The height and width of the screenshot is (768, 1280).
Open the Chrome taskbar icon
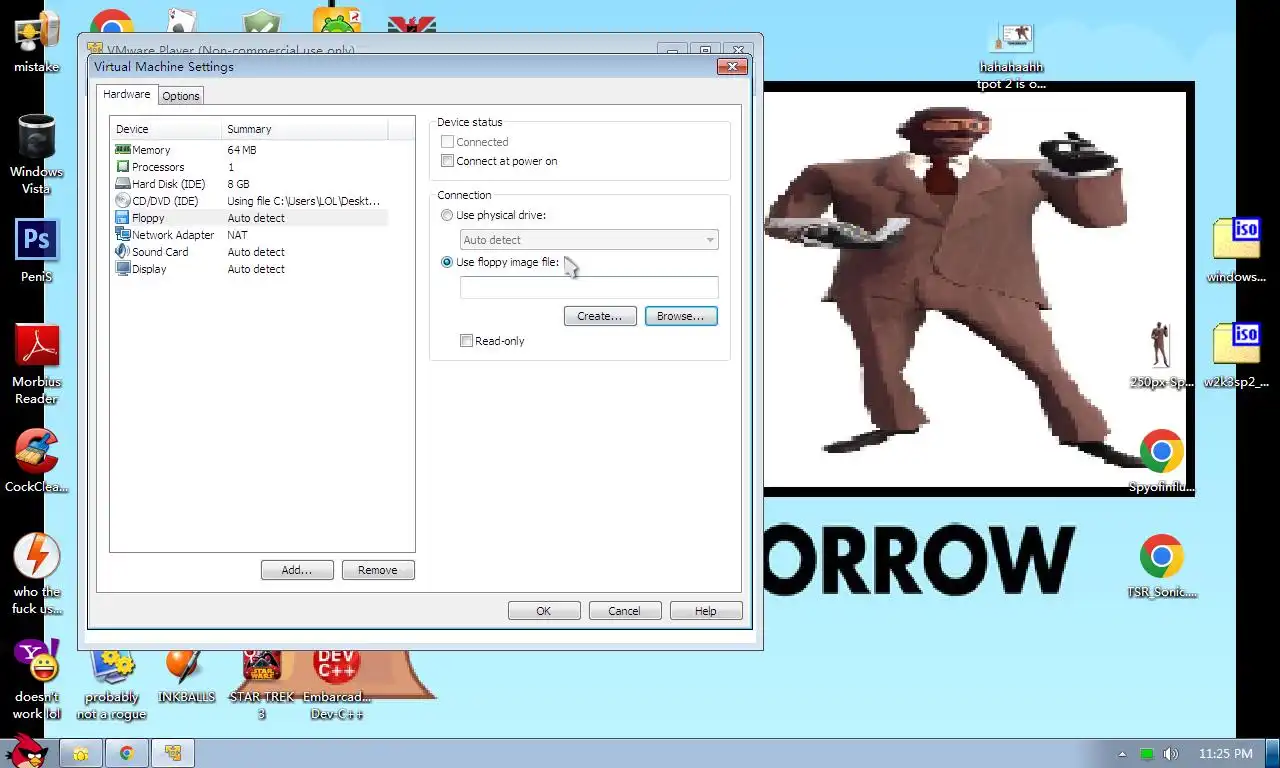click(127, 753)
